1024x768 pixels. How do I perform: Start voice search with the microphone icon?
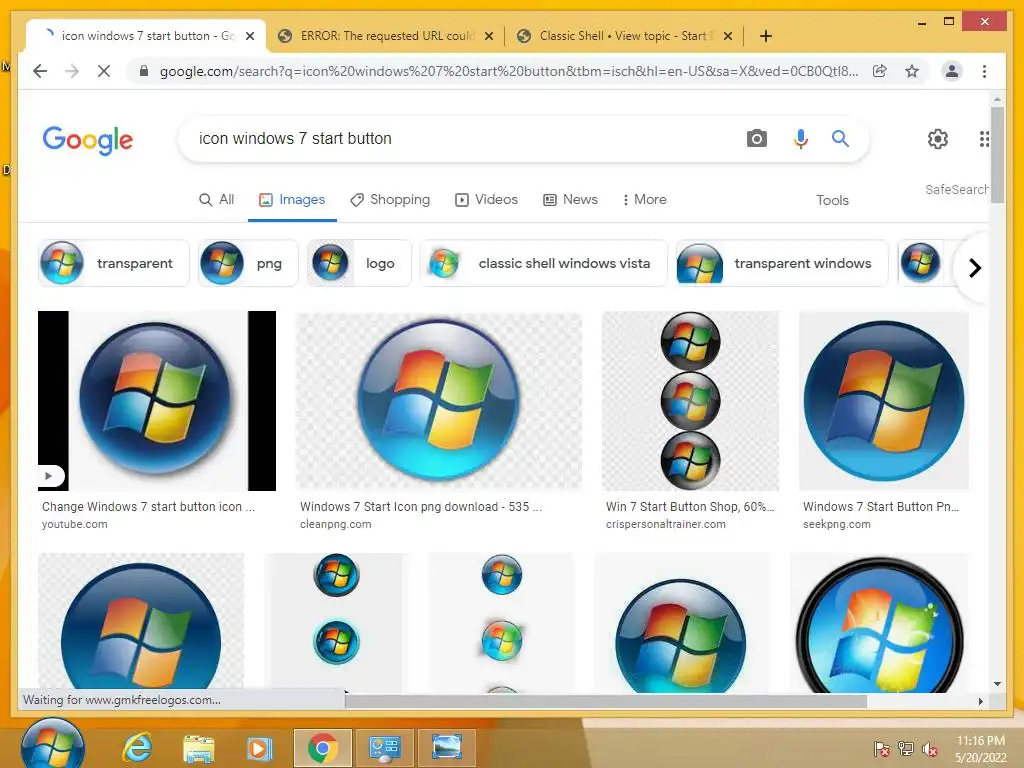coord(801,138)
